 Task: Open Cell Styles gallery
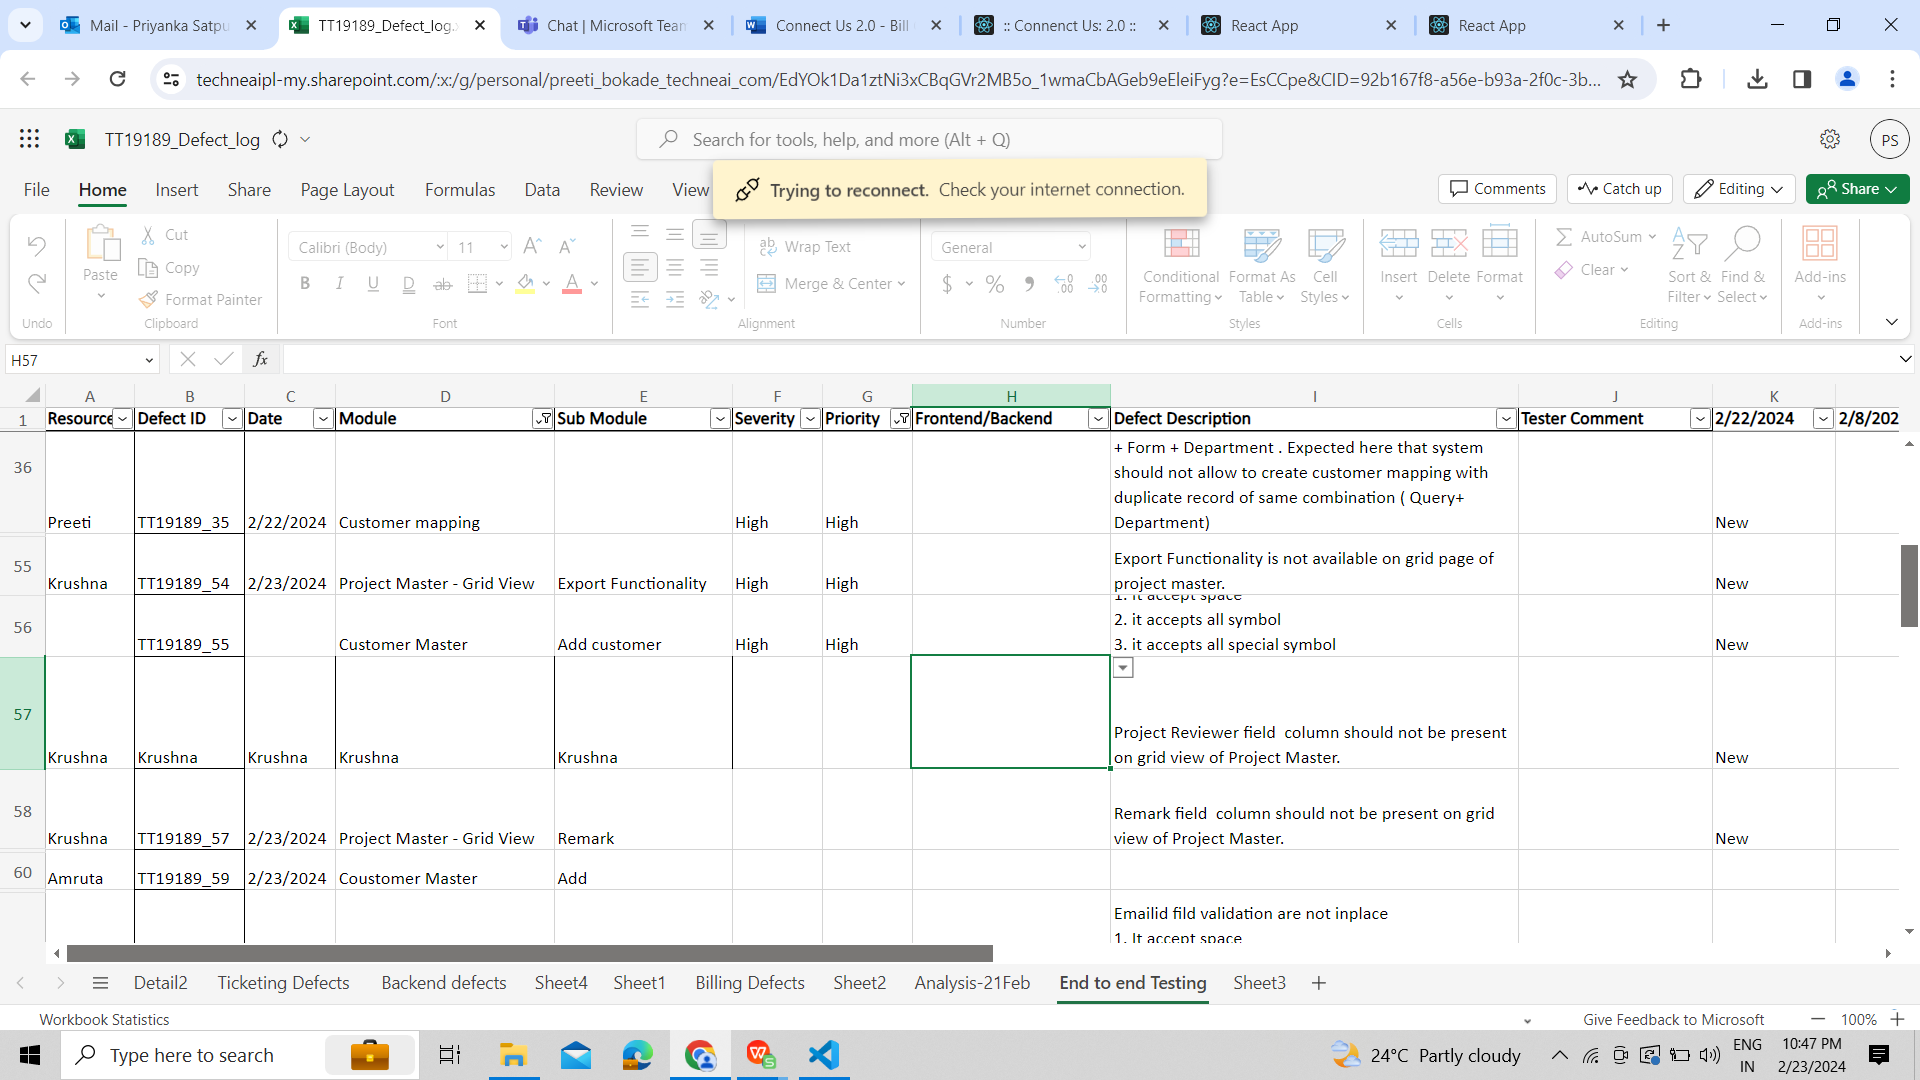(x=1325, y=266)
